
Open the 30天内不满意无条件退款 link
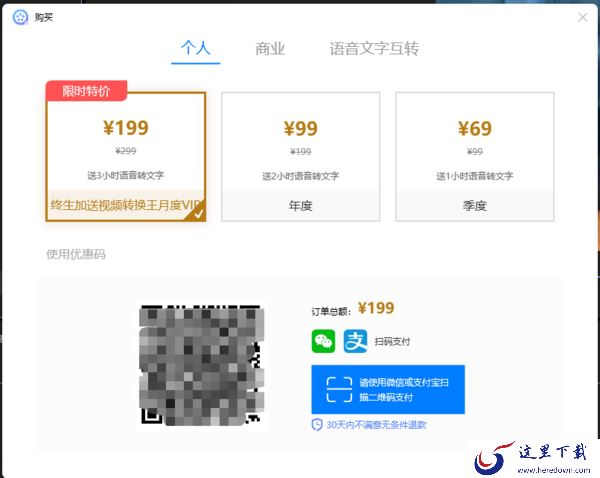(x=376, y=425)
